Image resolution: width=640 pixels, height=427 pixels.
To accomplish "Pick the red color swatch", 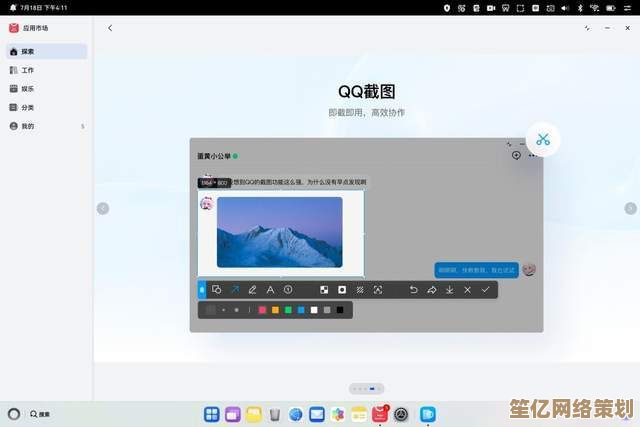I will [262, 310].
